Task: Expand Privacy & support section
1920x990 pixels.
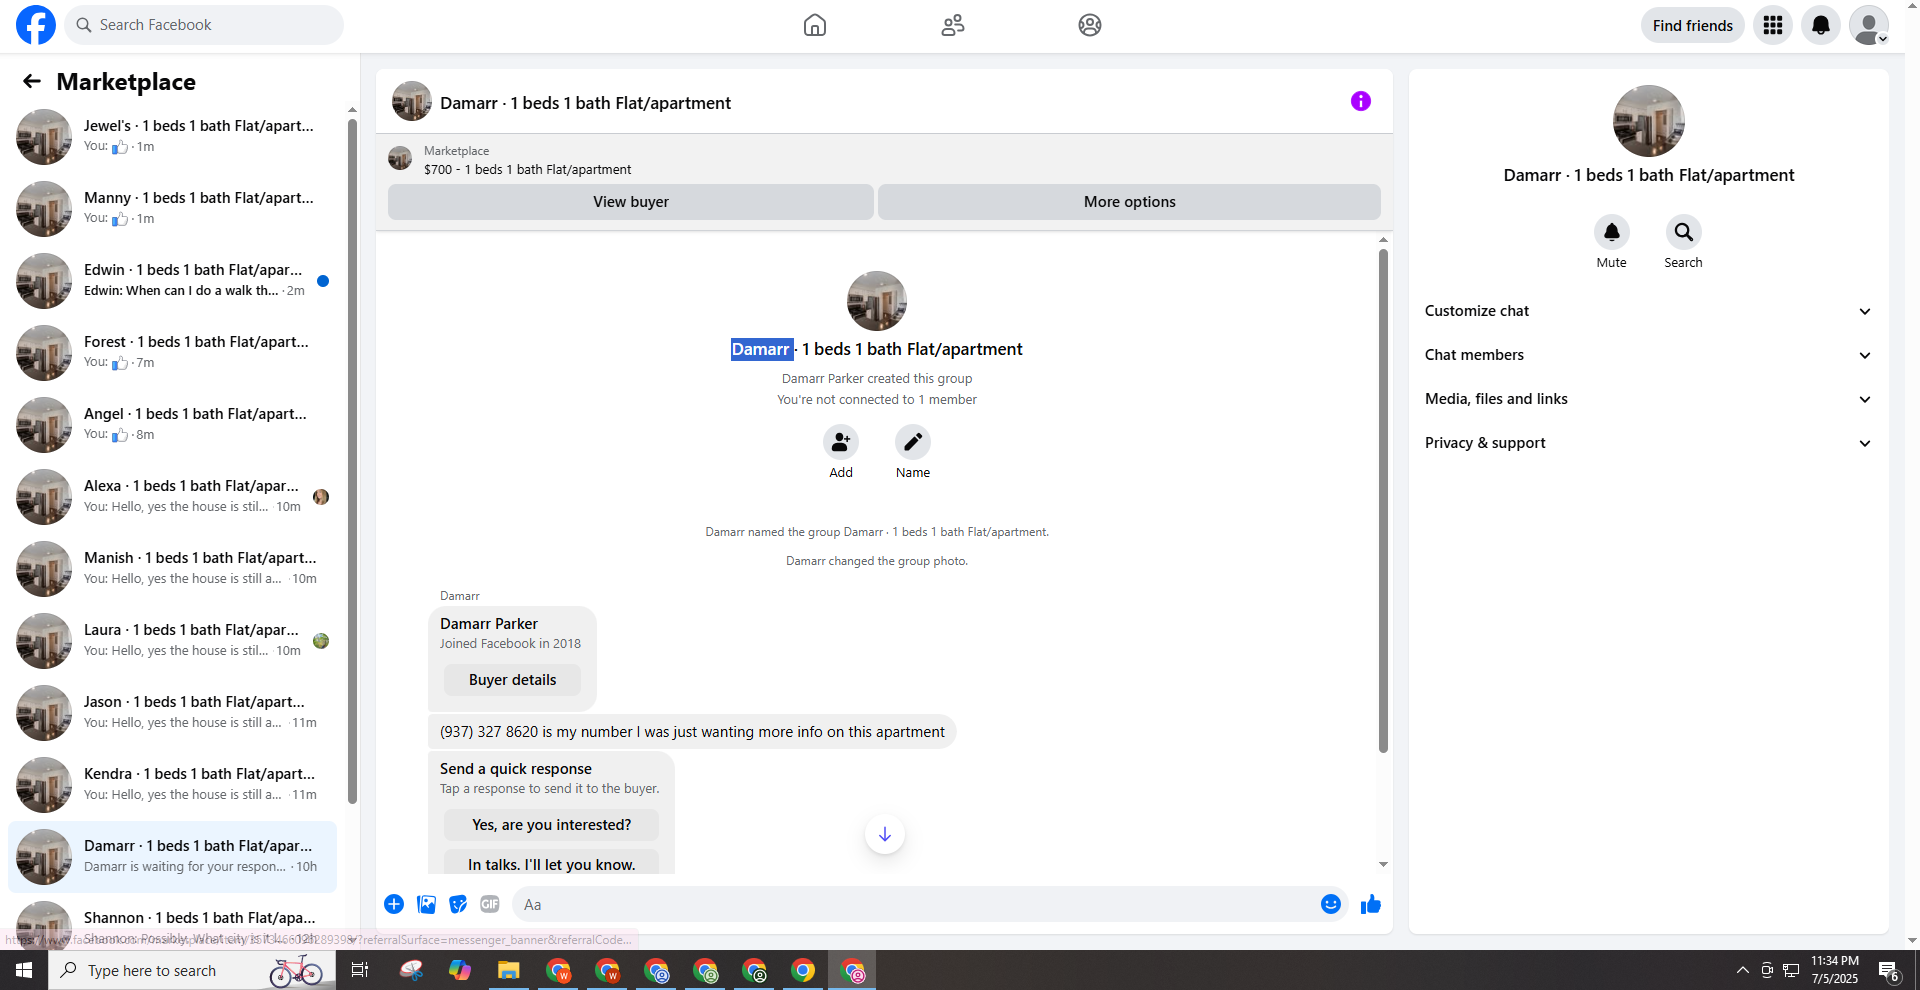Action: click(1648, 443)
